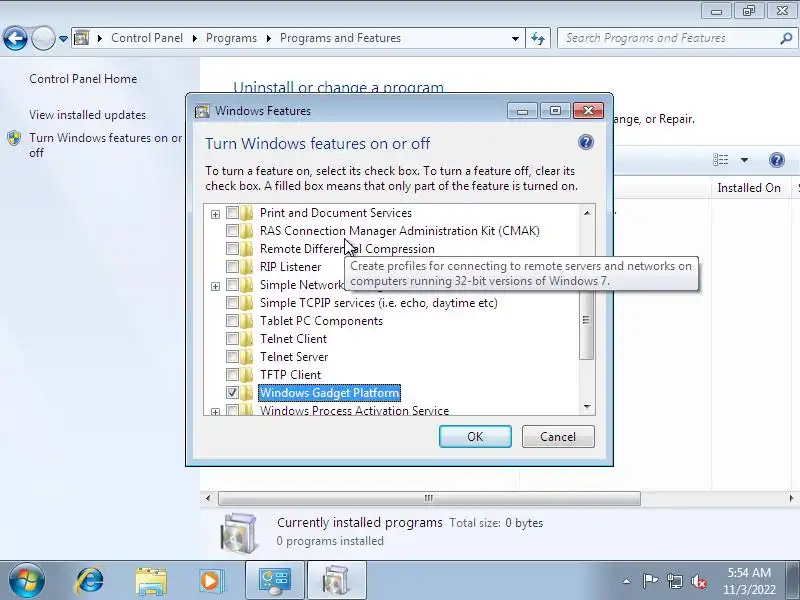
Task: Click Cancel in Windows Features dialog
Action: coord(558,437)
